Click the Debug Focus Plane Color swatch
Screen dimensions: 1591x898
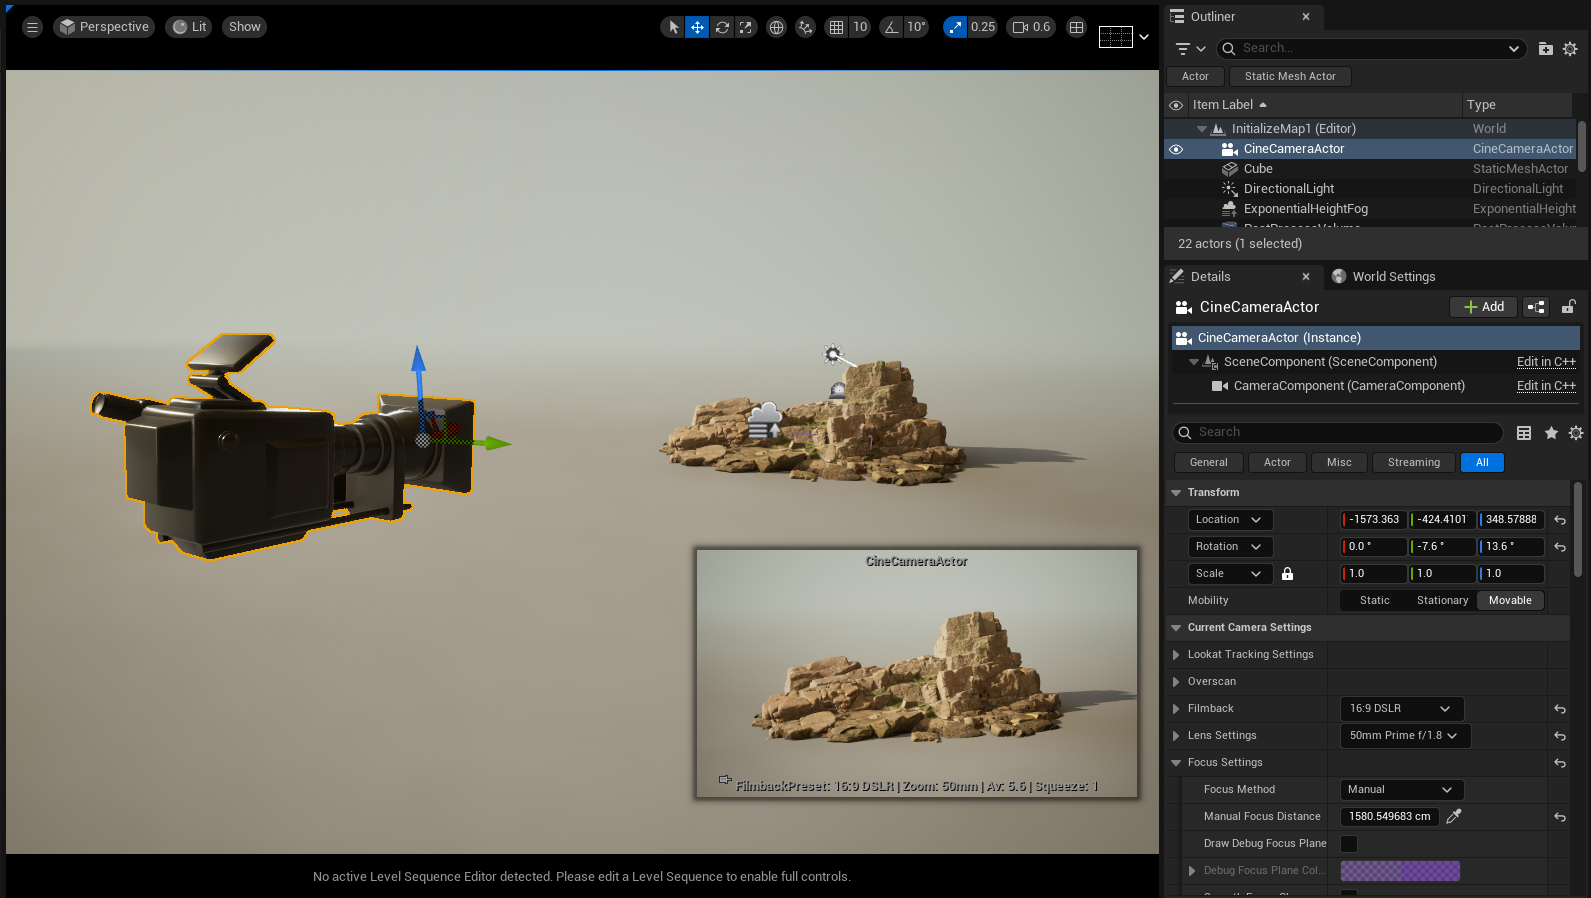coord(1400,871)
